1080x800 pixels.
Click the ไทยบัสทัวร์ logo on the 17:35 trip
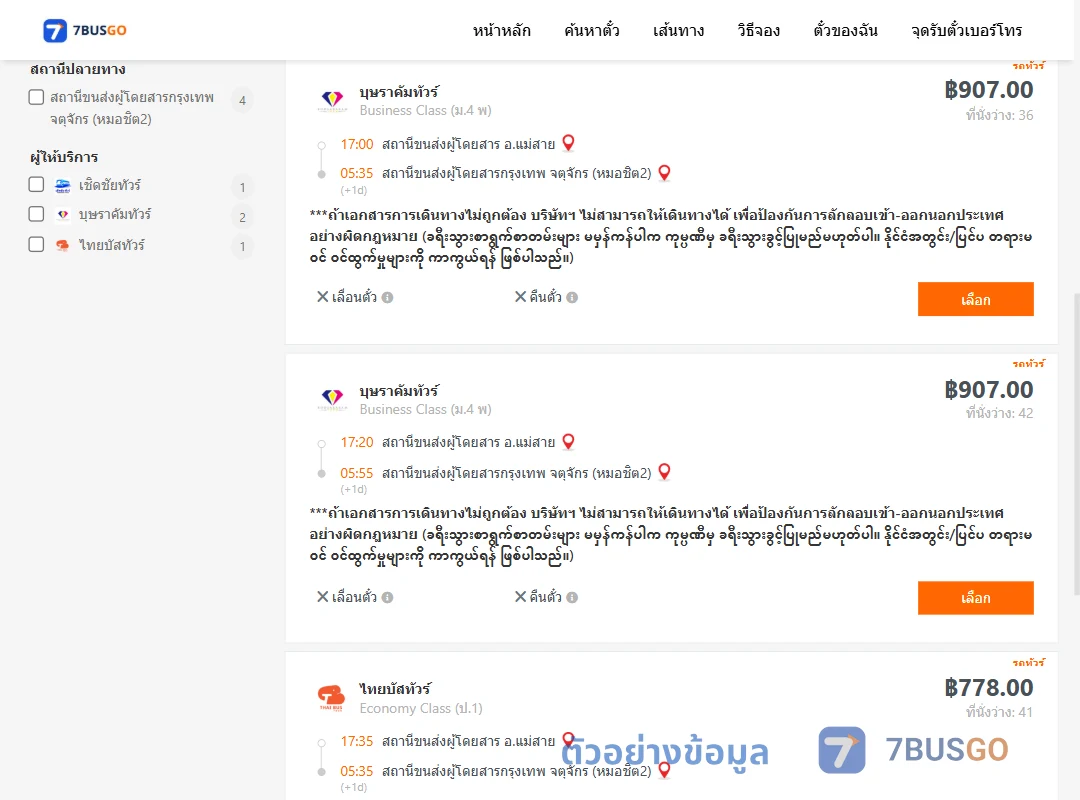point(331,697)
